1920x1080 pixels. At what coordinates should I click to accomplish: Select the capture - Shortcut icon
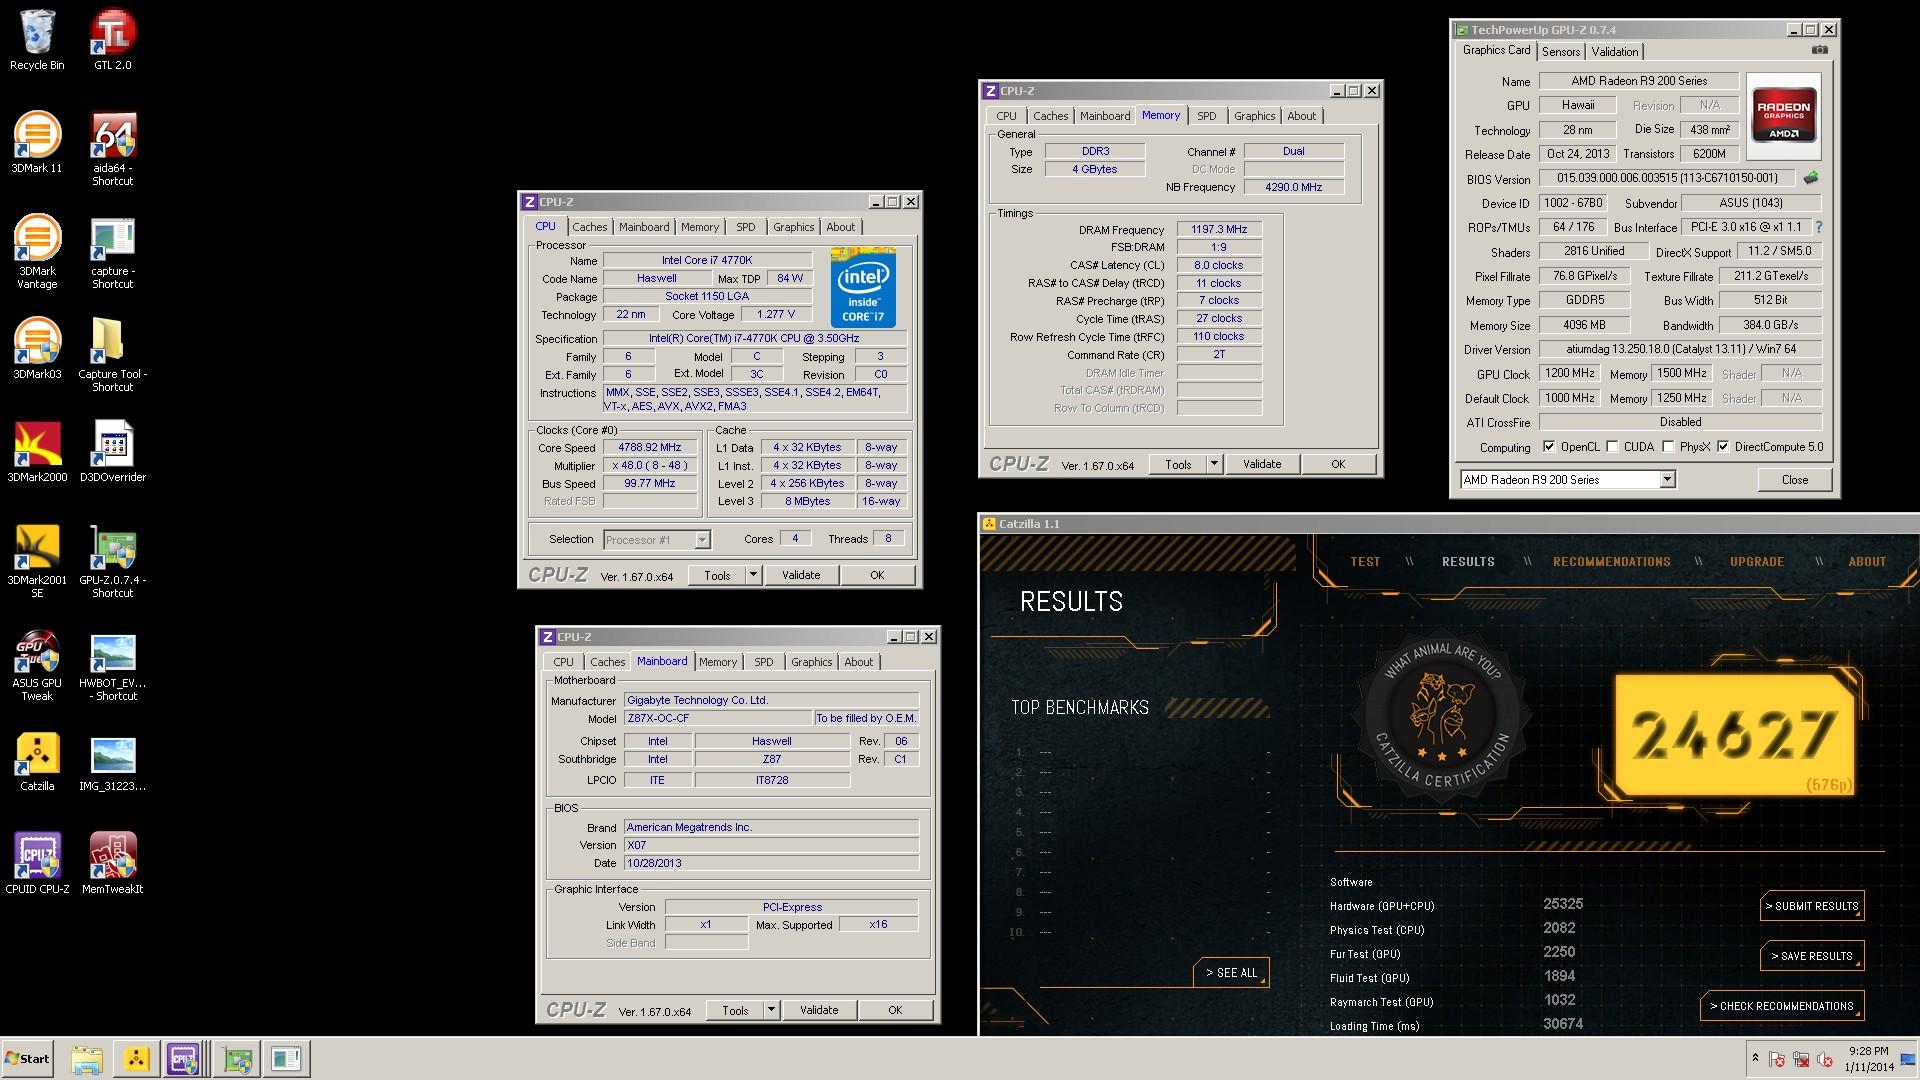pyautogui.click(x=112, y=252)
